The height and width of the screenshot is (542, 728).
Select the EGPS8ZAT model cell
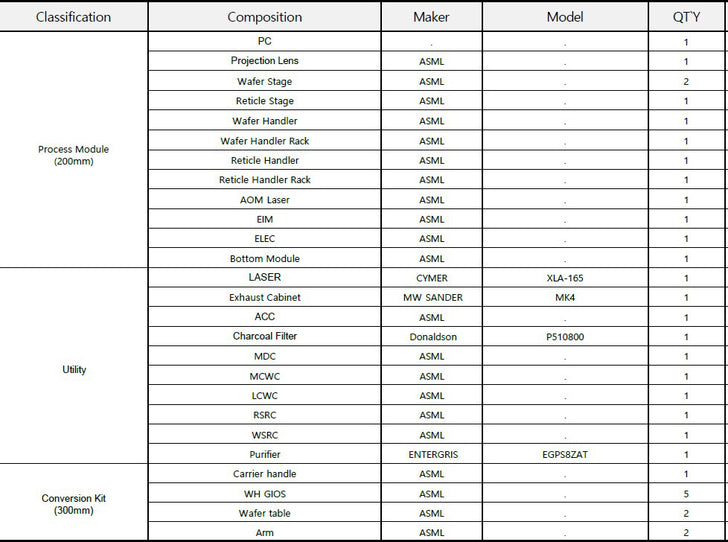pos(565,454)
